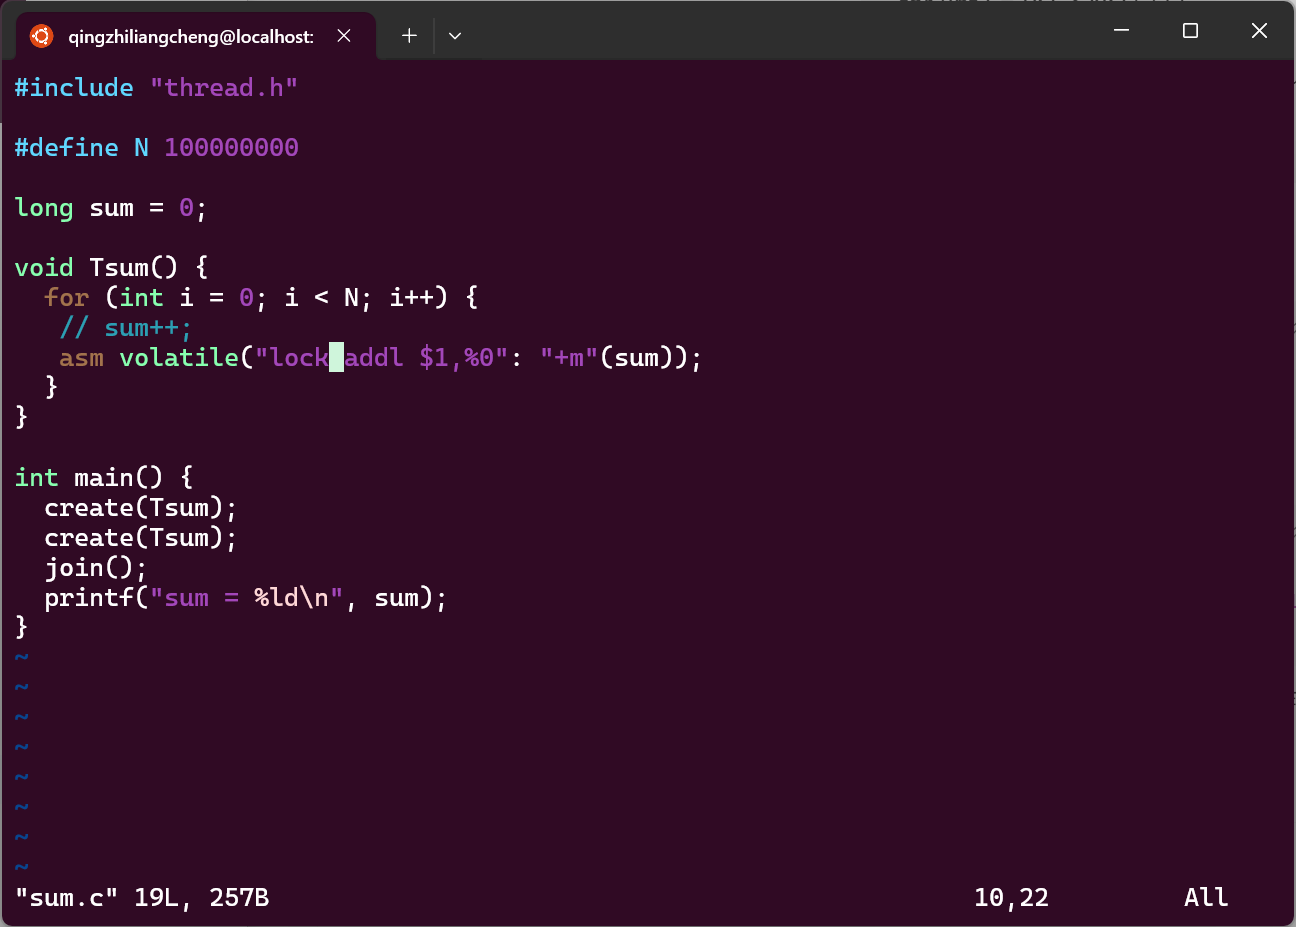Click the number 100000000 in the define
This screenshot has width=1296, height=927.
(x=231, y=148)
